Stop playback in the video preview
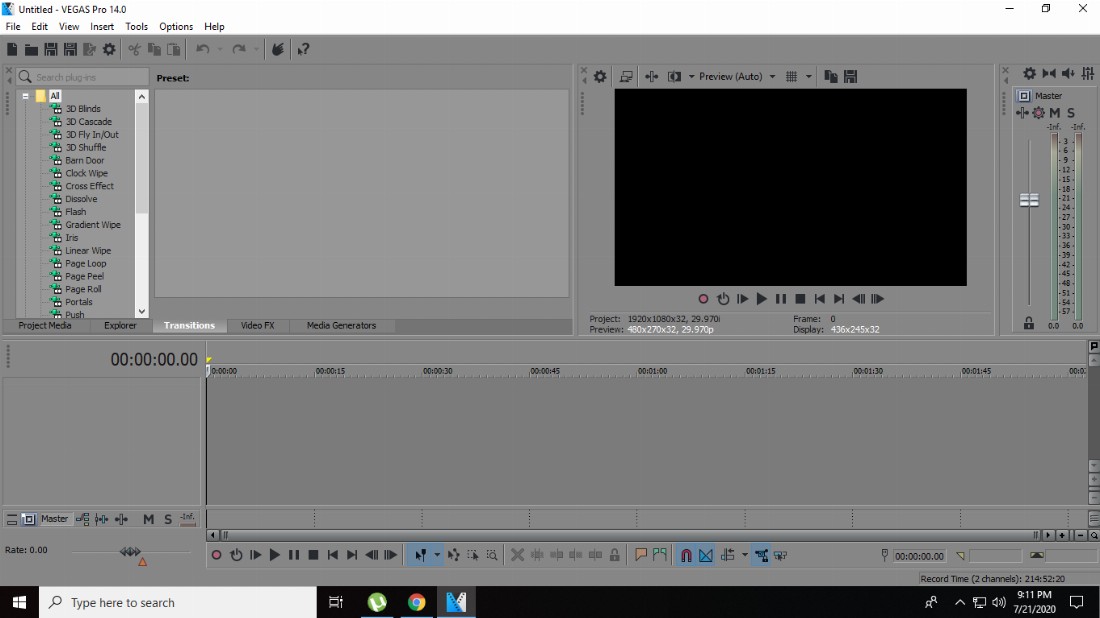The width and height of the screenshot is (1100, 618). (800, 299)
